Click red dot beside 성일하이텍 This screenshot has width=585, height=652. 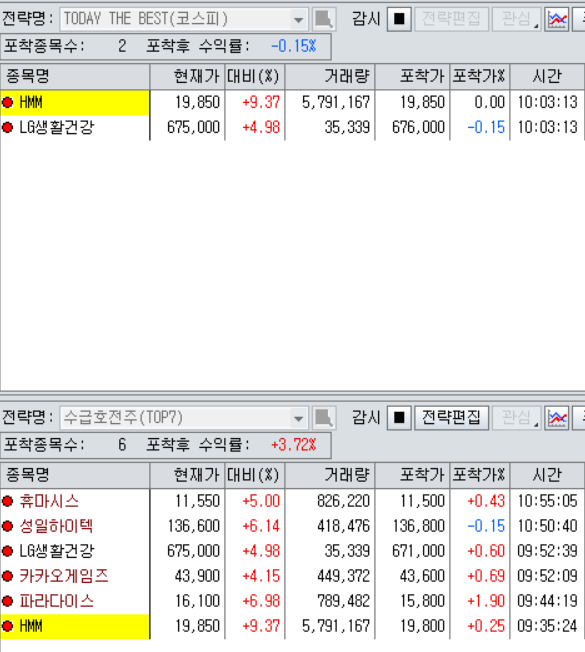tap(7, 526)
